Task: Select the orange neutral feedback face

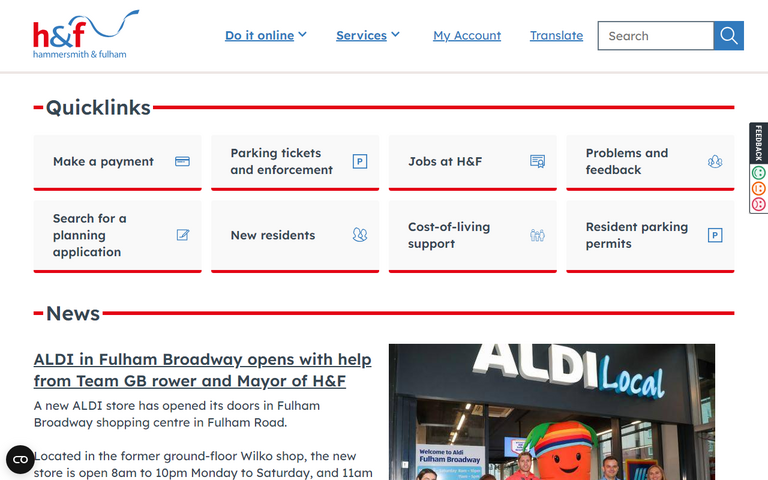Action: pos(758,188)
